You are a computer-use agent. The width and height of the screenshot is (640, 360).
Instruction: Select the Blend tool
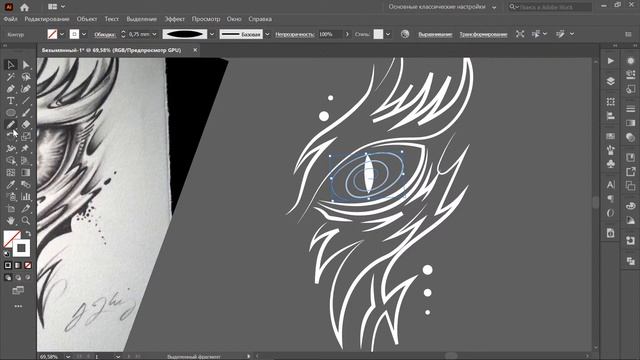[26, 184]
